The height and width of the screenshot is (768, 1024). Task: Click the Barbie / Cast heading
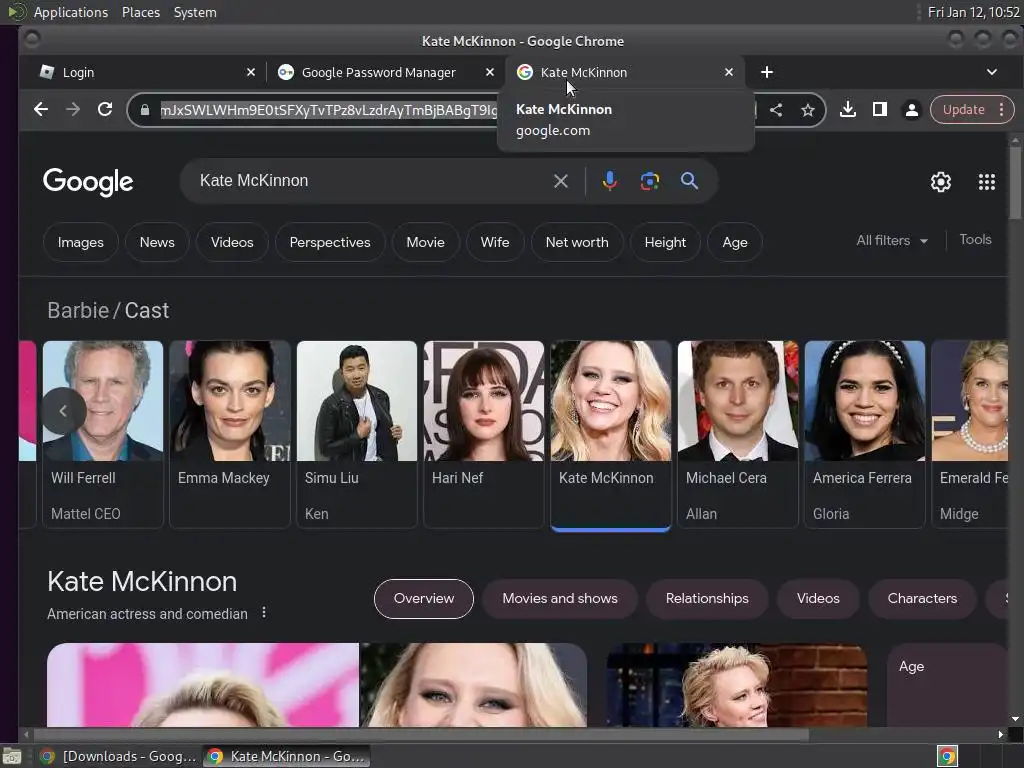[108, 310]
